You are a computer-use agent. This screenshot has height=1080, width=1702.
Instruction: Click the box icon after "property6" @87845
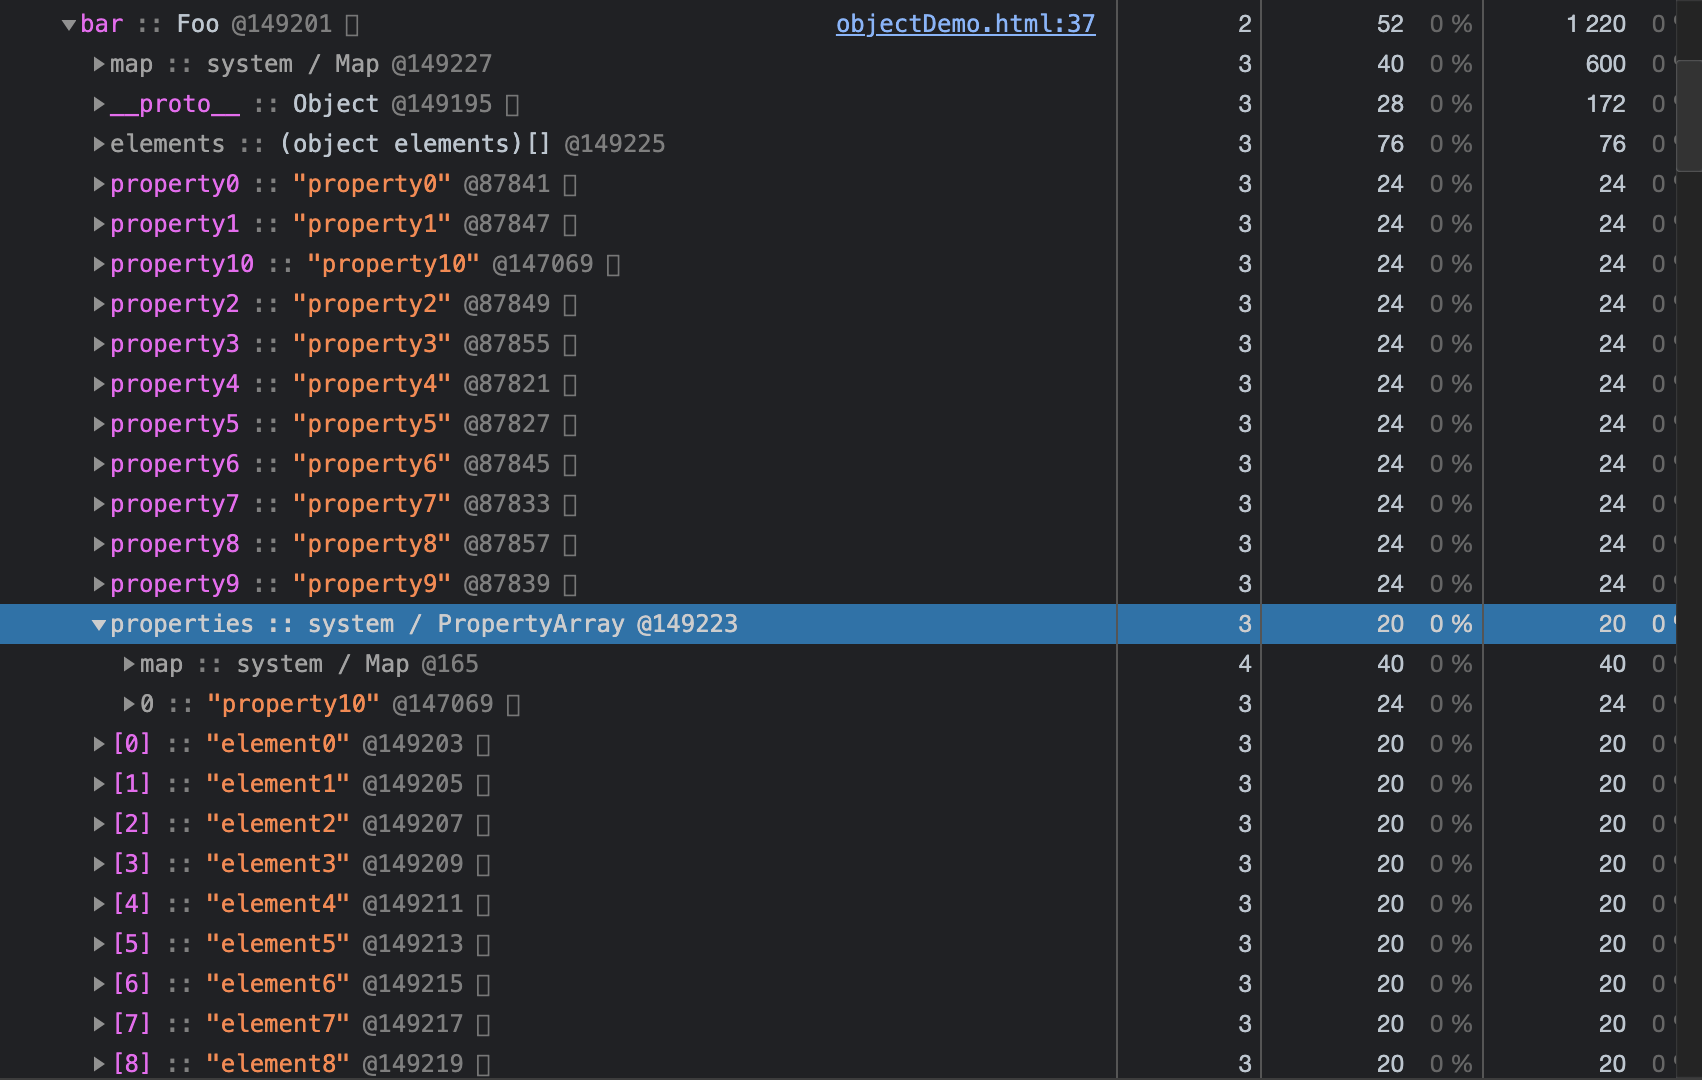(x=570, y=464)
